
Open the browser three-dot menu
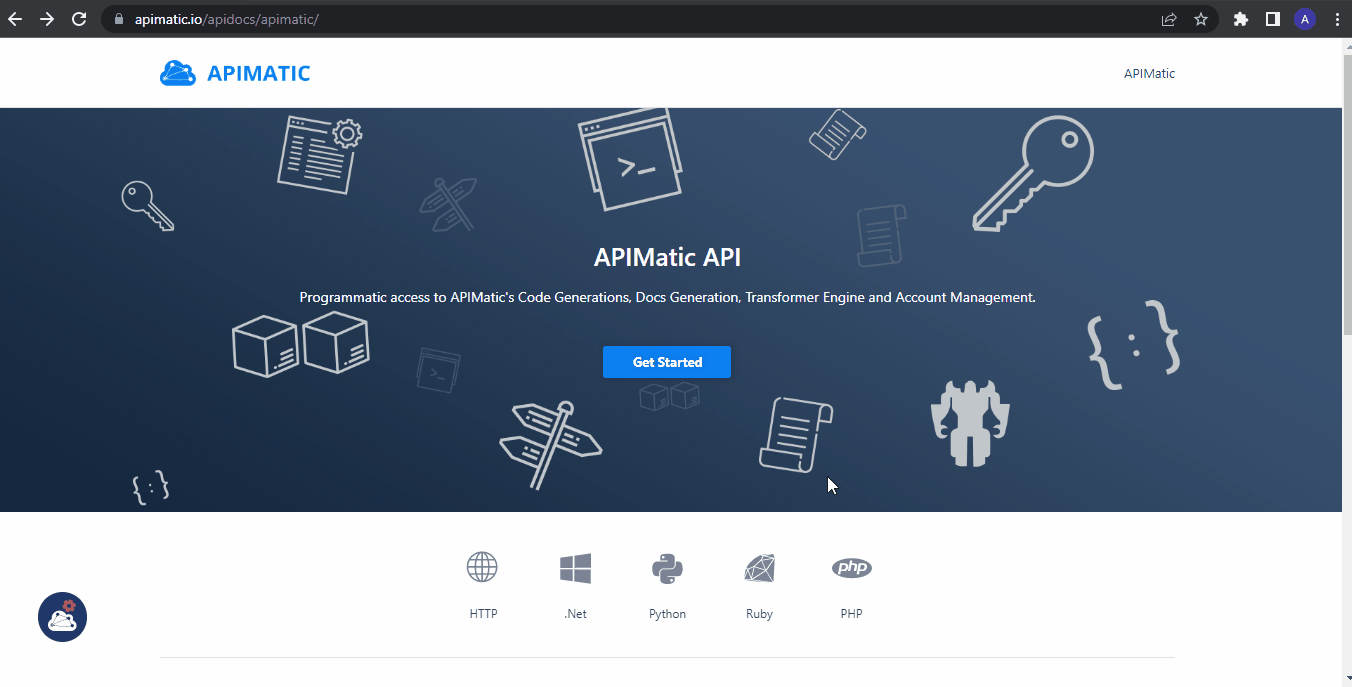pyautogui.click(x=1337, y=18)
